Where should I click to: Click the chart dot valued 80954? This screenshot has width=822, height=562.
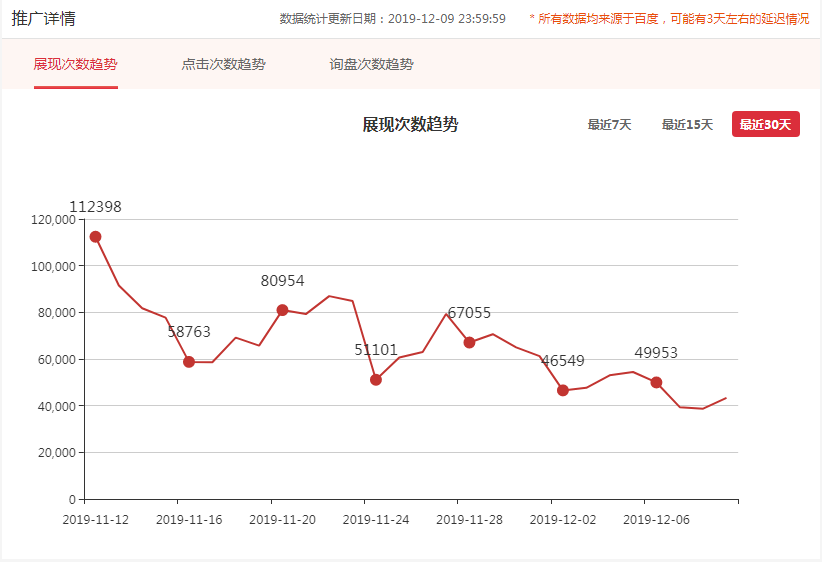[282, 310]
